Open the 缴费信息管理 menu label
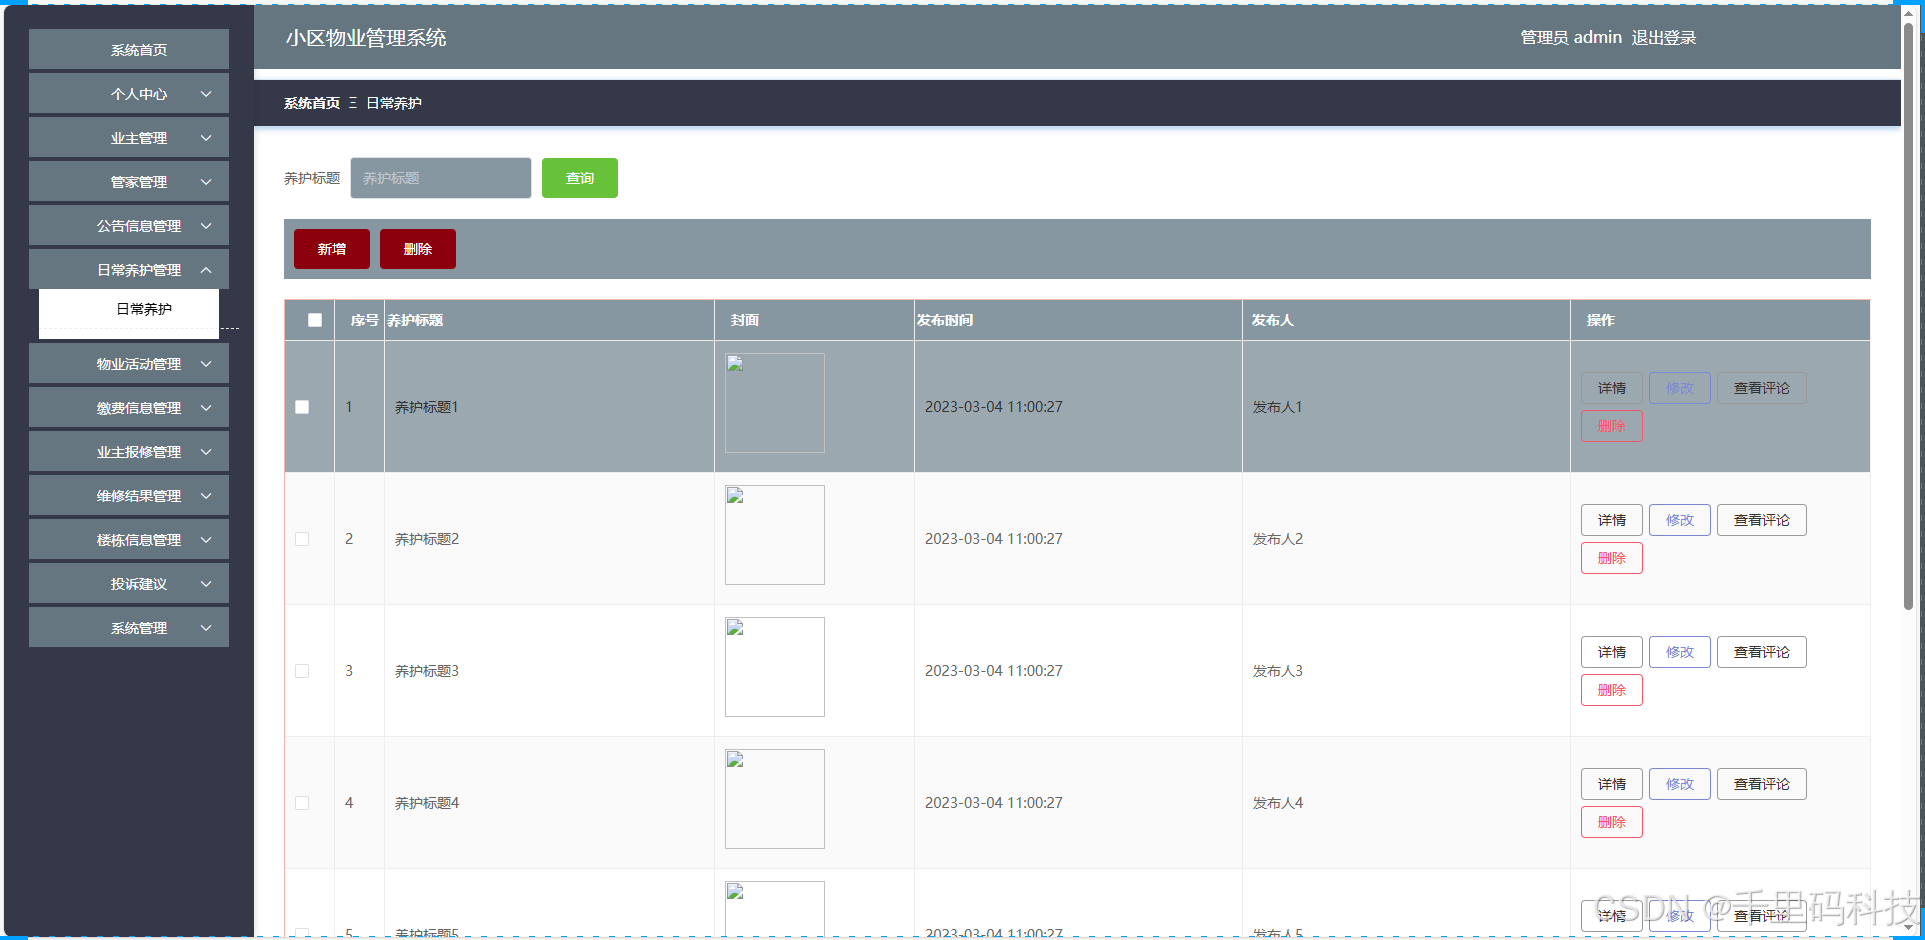 pyautogui.click(x=139, y=408)
